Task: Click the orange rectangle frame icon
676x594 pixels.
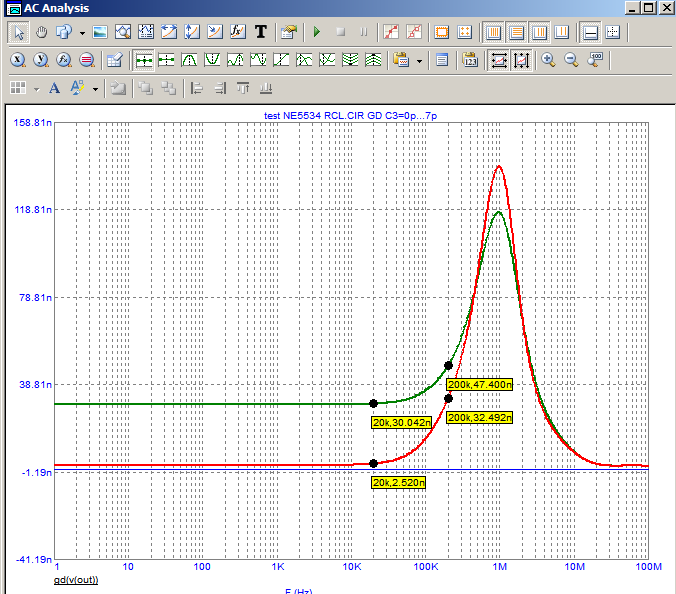Action: [x=441, y=32]
